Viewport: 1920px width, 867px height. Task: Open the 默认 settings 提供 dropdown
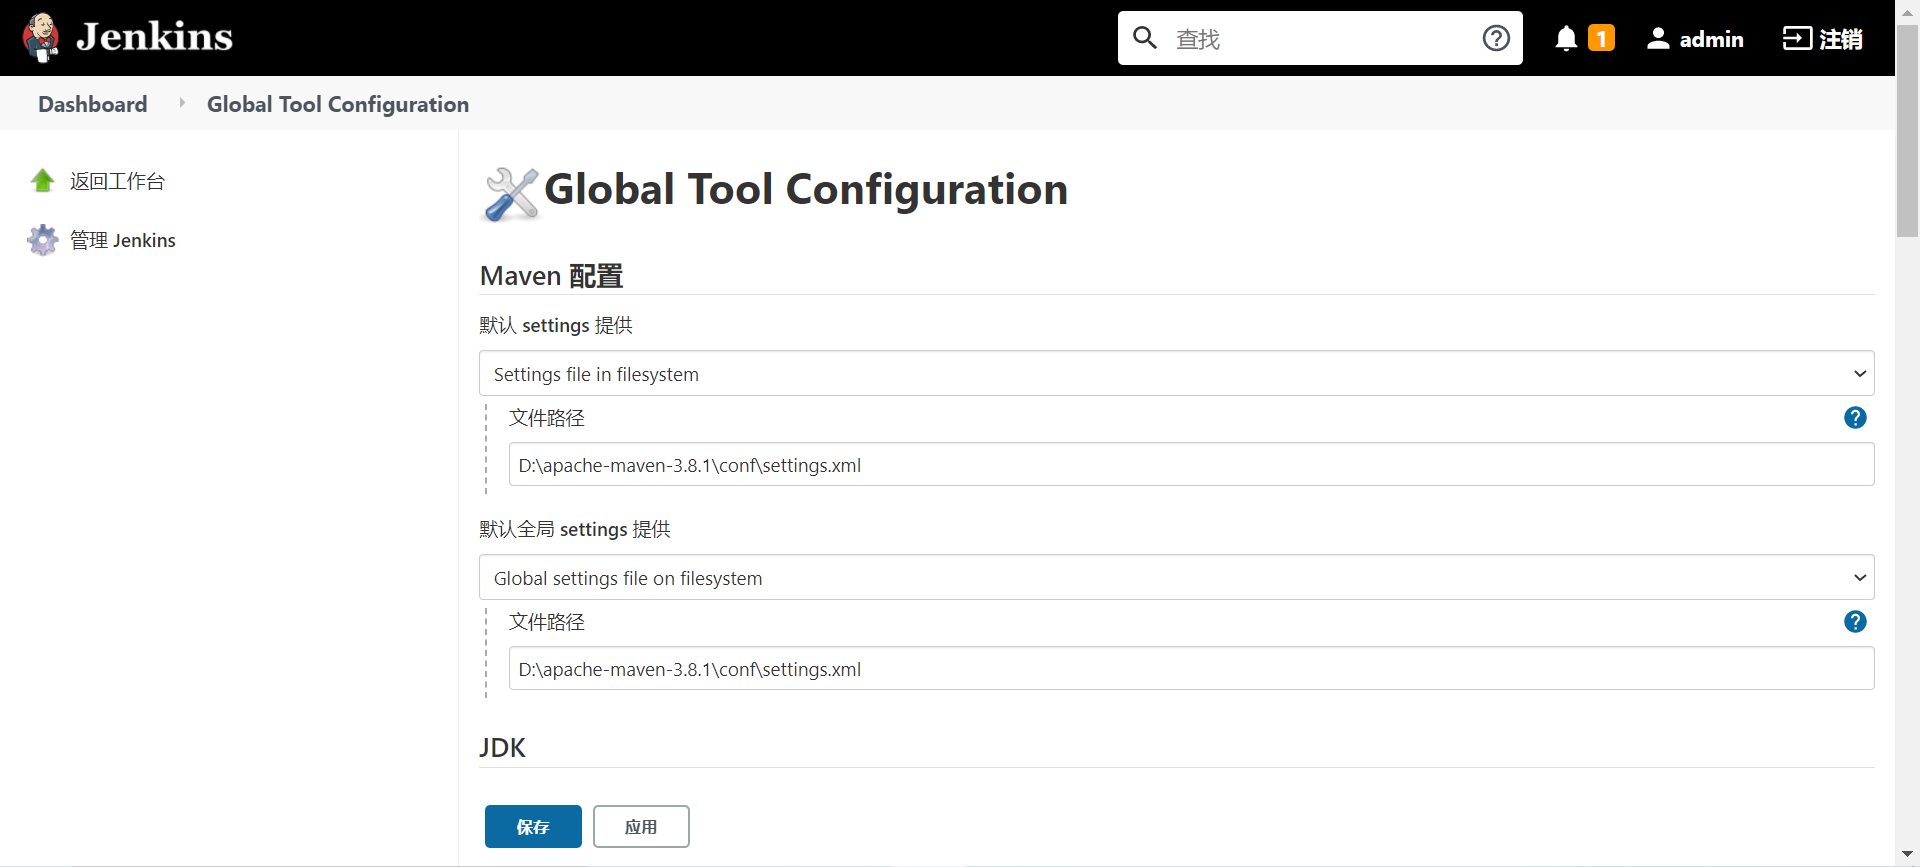(1176, 374)
